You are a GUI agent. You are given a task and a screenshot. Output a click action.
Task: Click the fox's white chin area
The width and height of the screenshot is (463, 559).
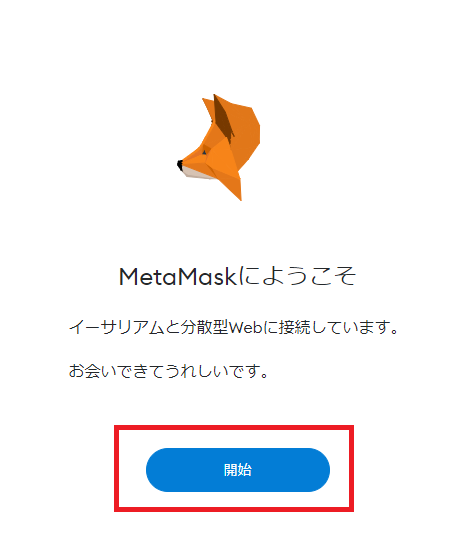tap(196, 173)
